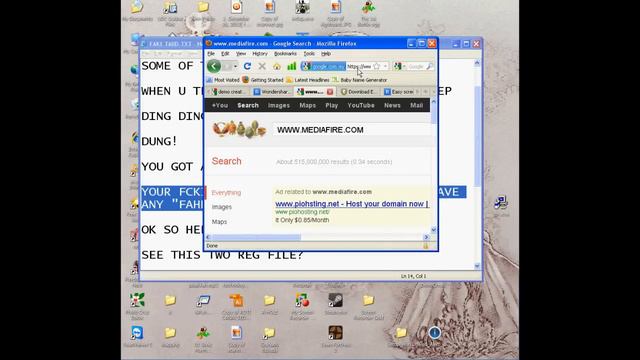Click the right arrow of Firefox horizontal scrollbar
Screen dimensions: 640x360
click(427, 237)
